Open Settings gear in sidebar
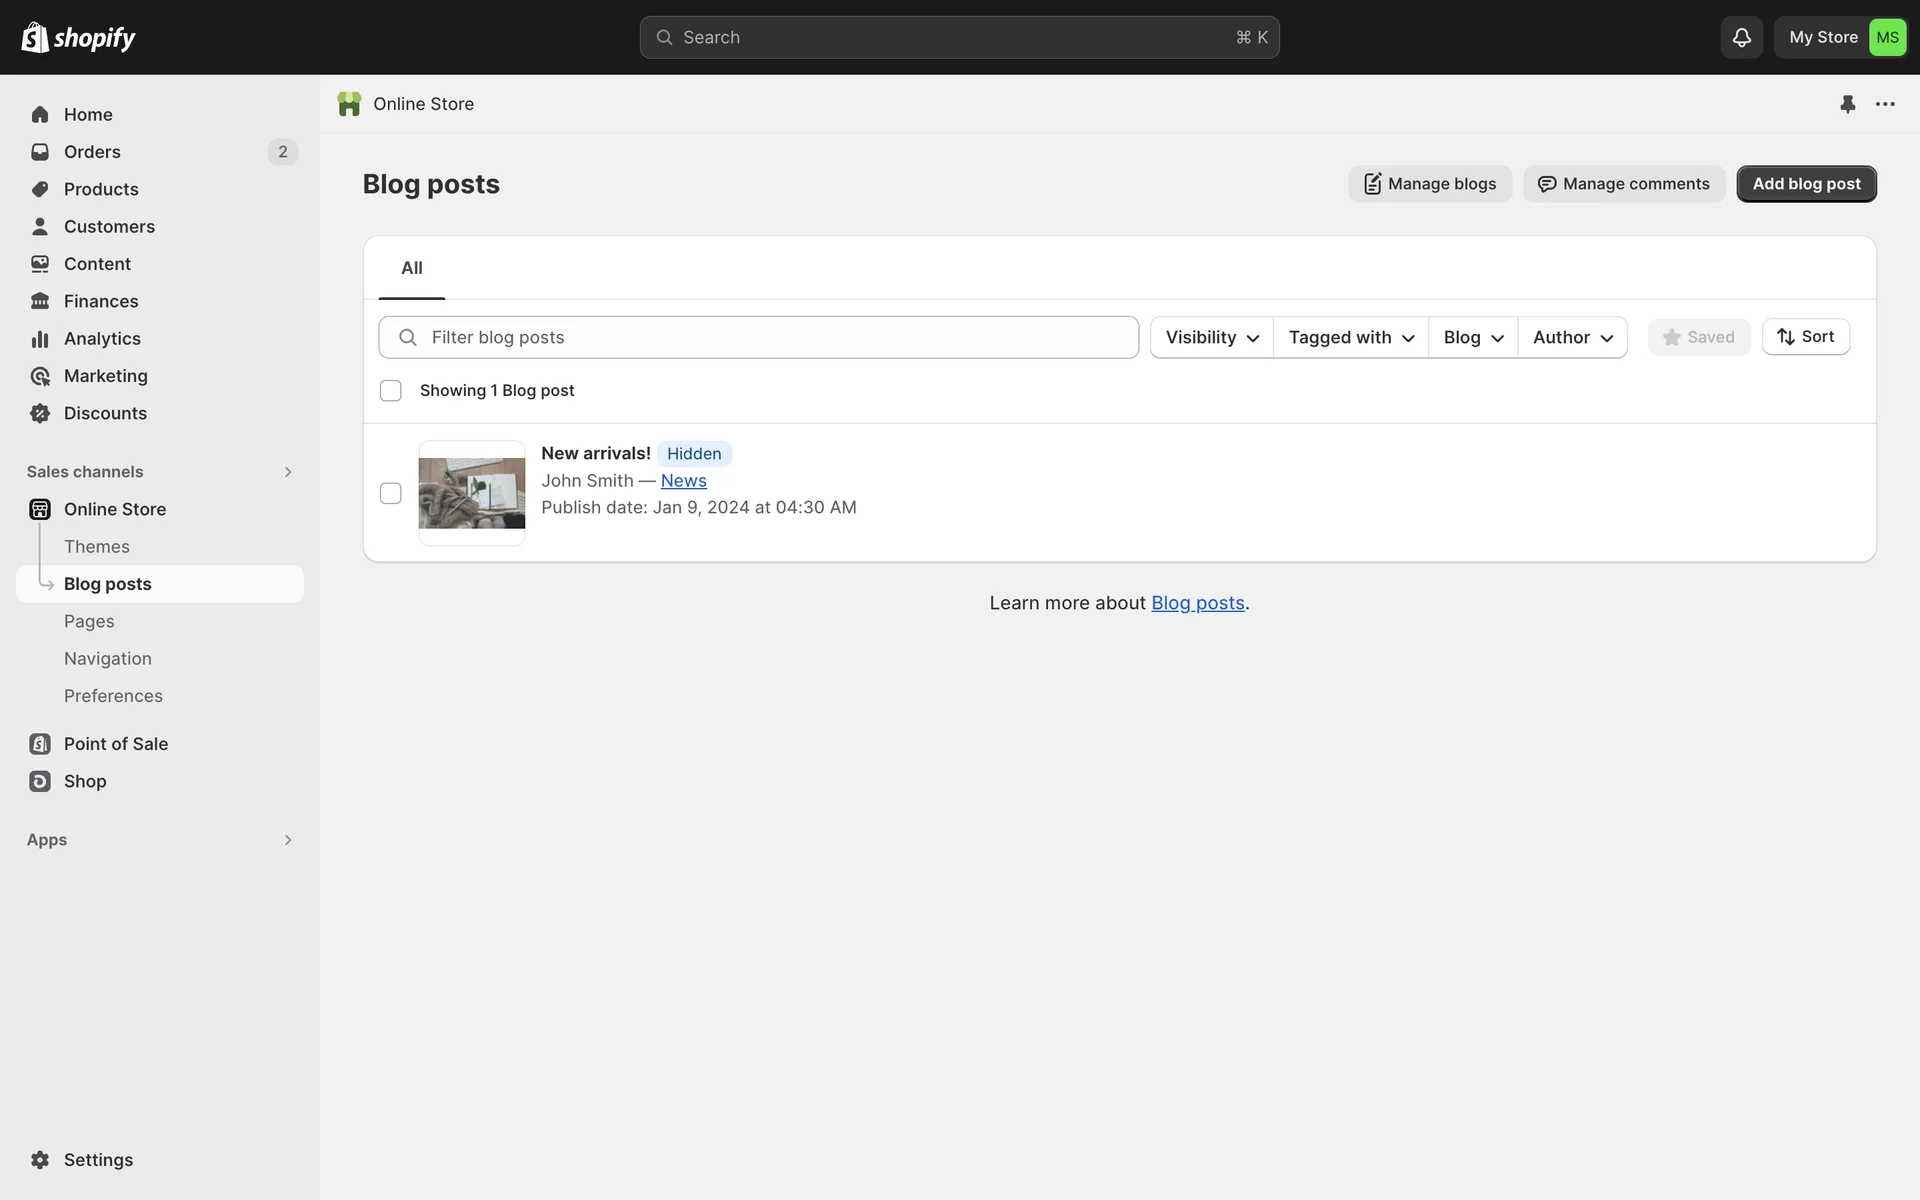The width and height of the screenshot is (1920, 1200). pos(98,1160)
